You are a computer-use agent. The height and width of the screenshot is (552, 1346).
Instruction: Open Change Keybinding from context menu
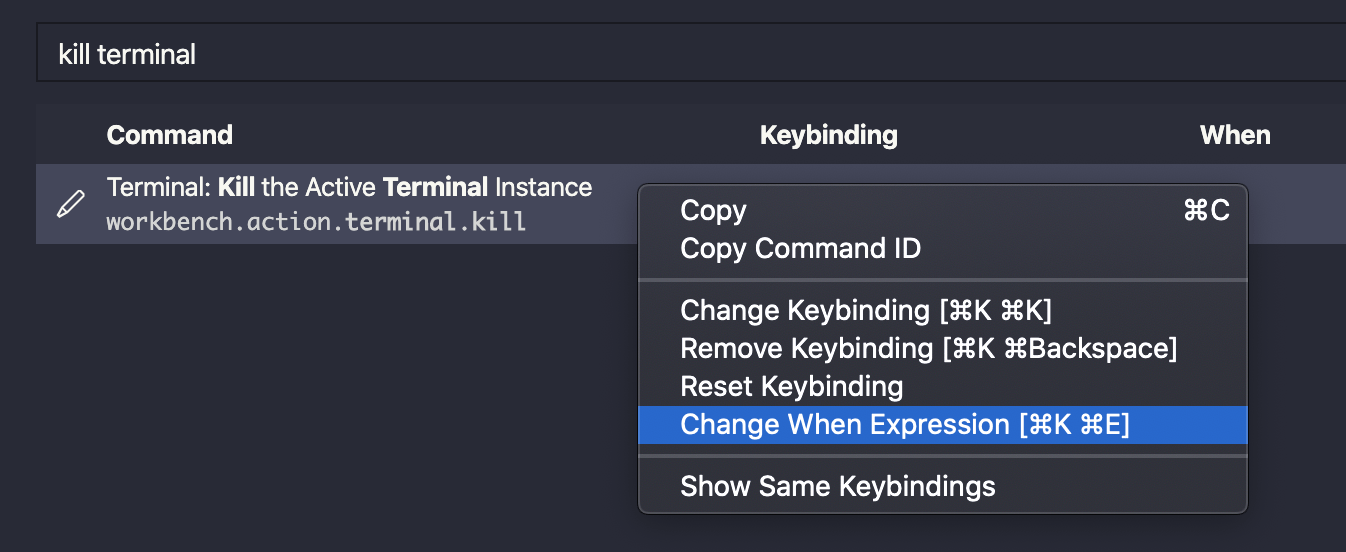point(866,311)
